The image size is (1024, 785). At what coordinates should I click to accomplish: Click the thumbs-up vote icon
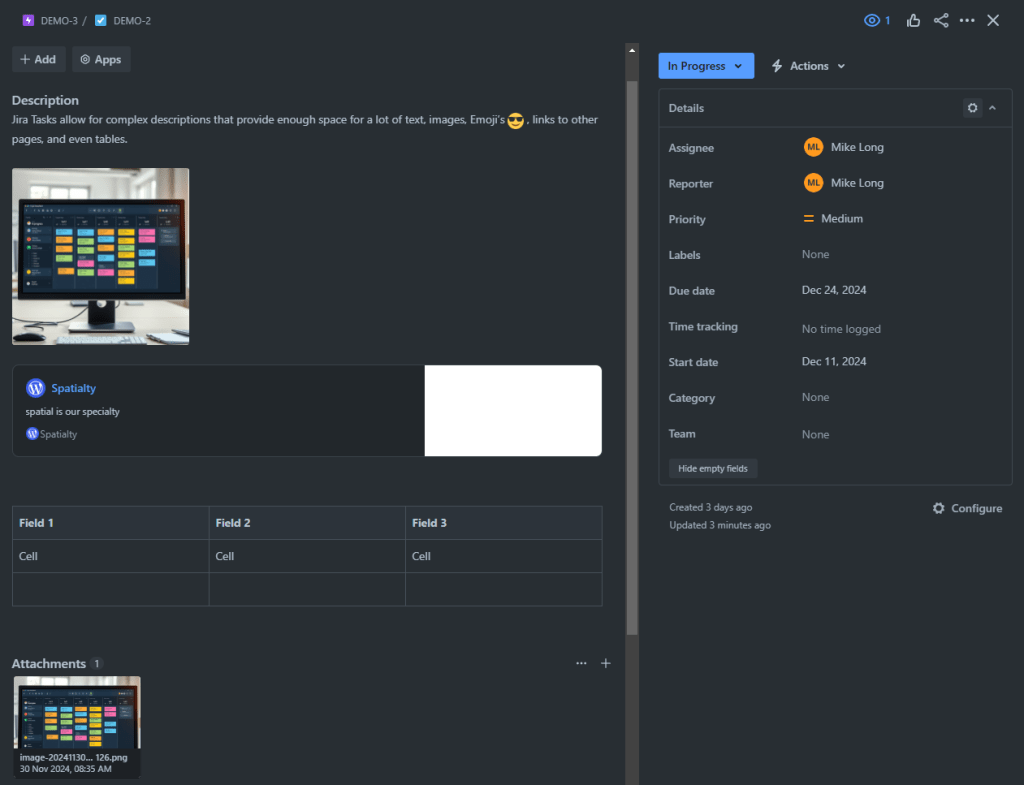(913, 20)
